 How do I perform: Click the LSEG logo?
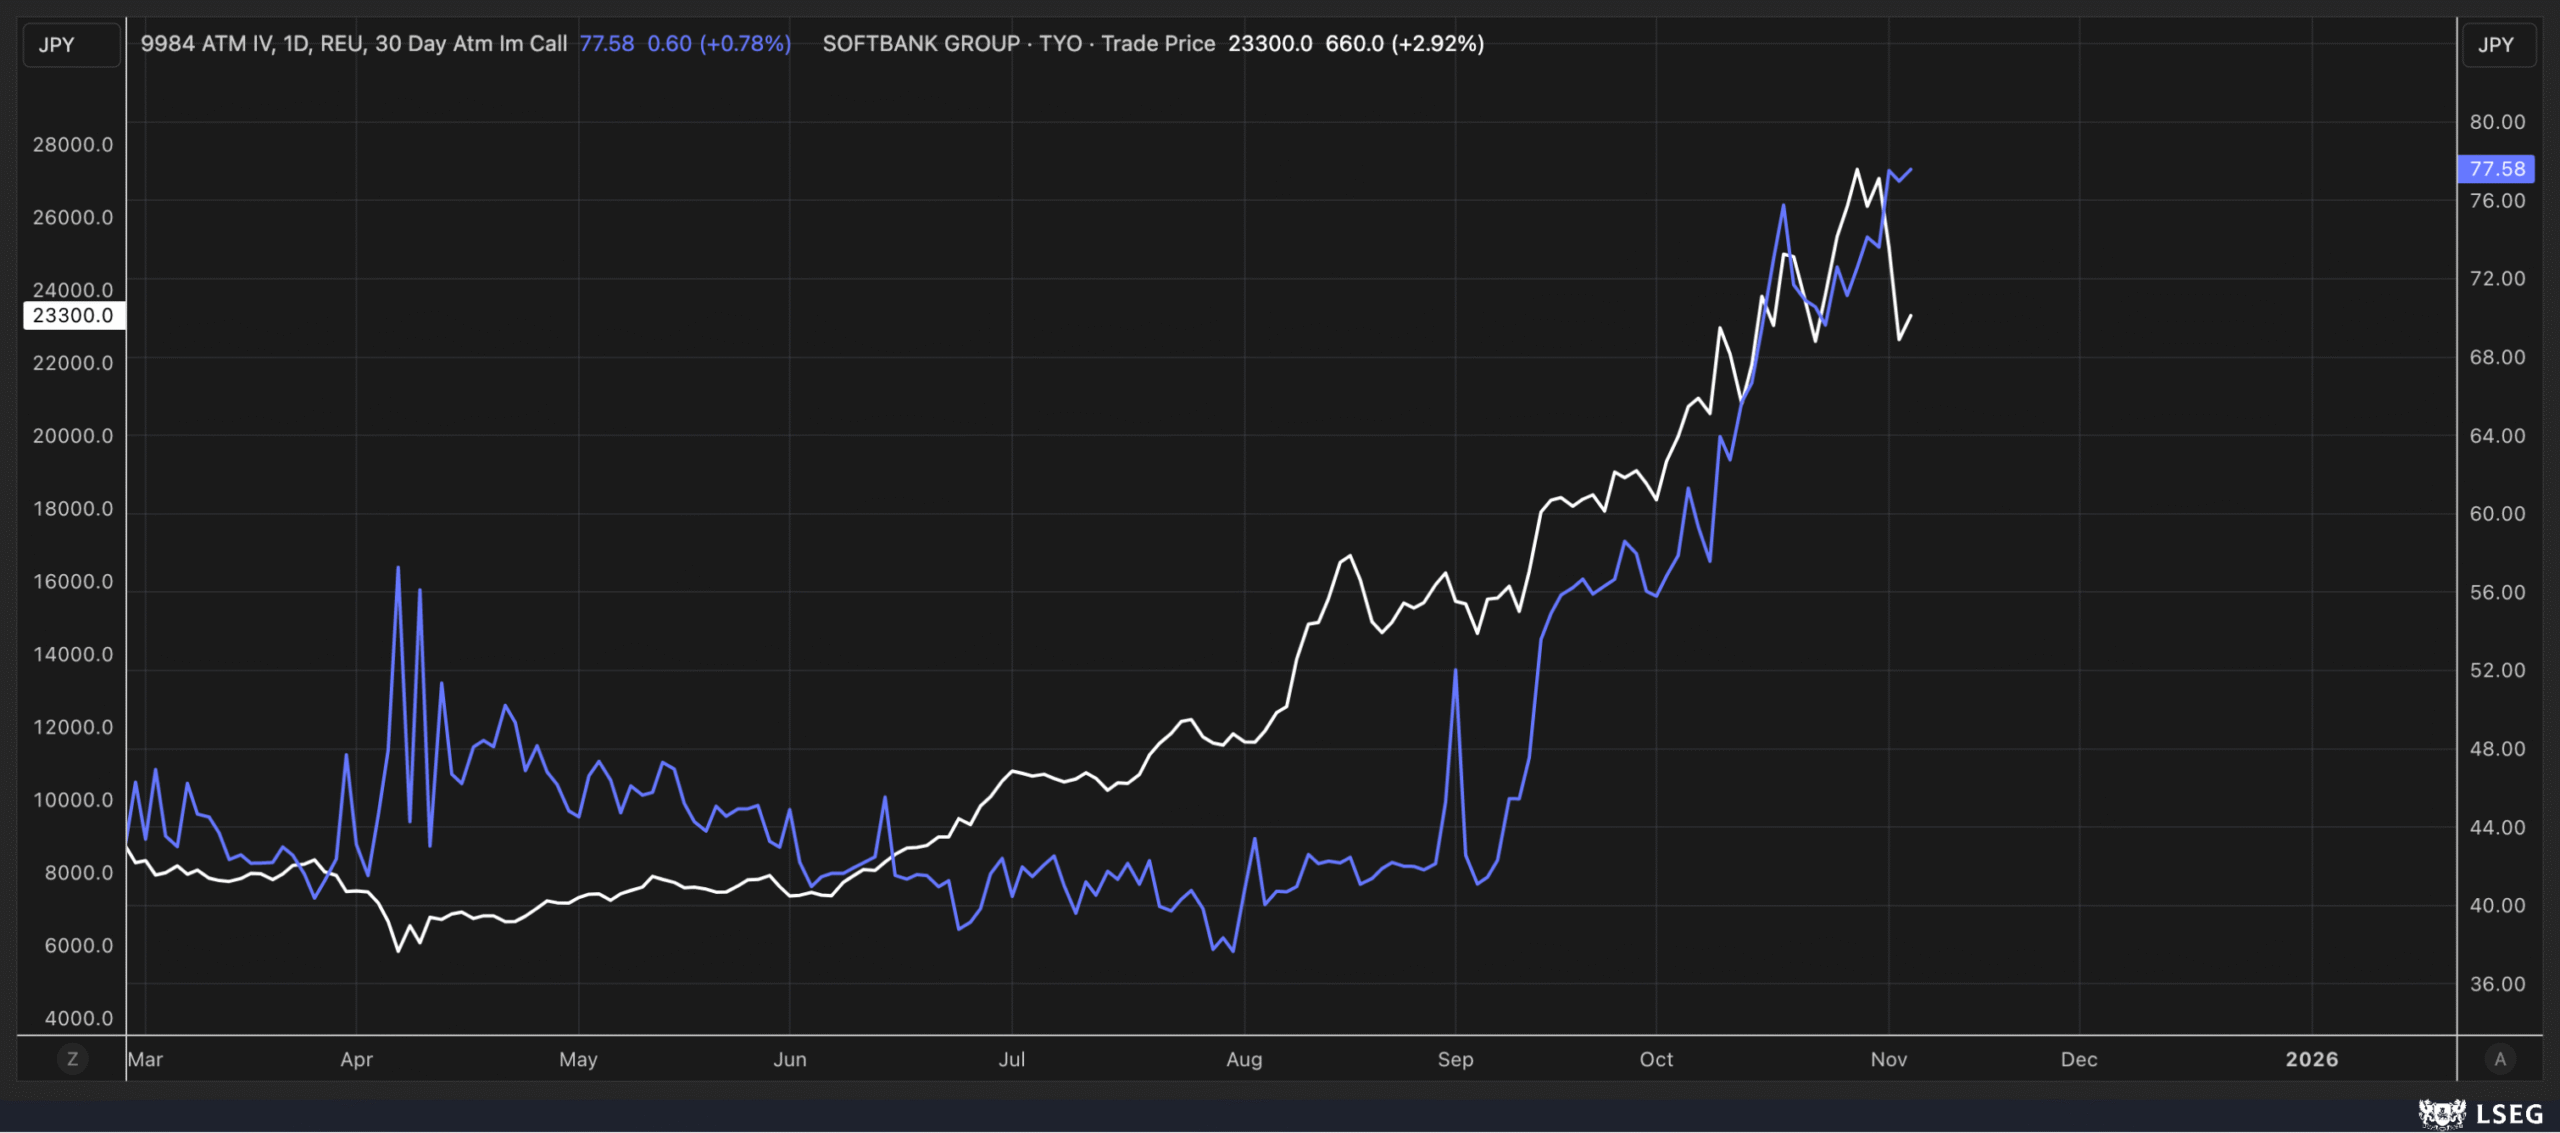[x=2481, y=1113]
